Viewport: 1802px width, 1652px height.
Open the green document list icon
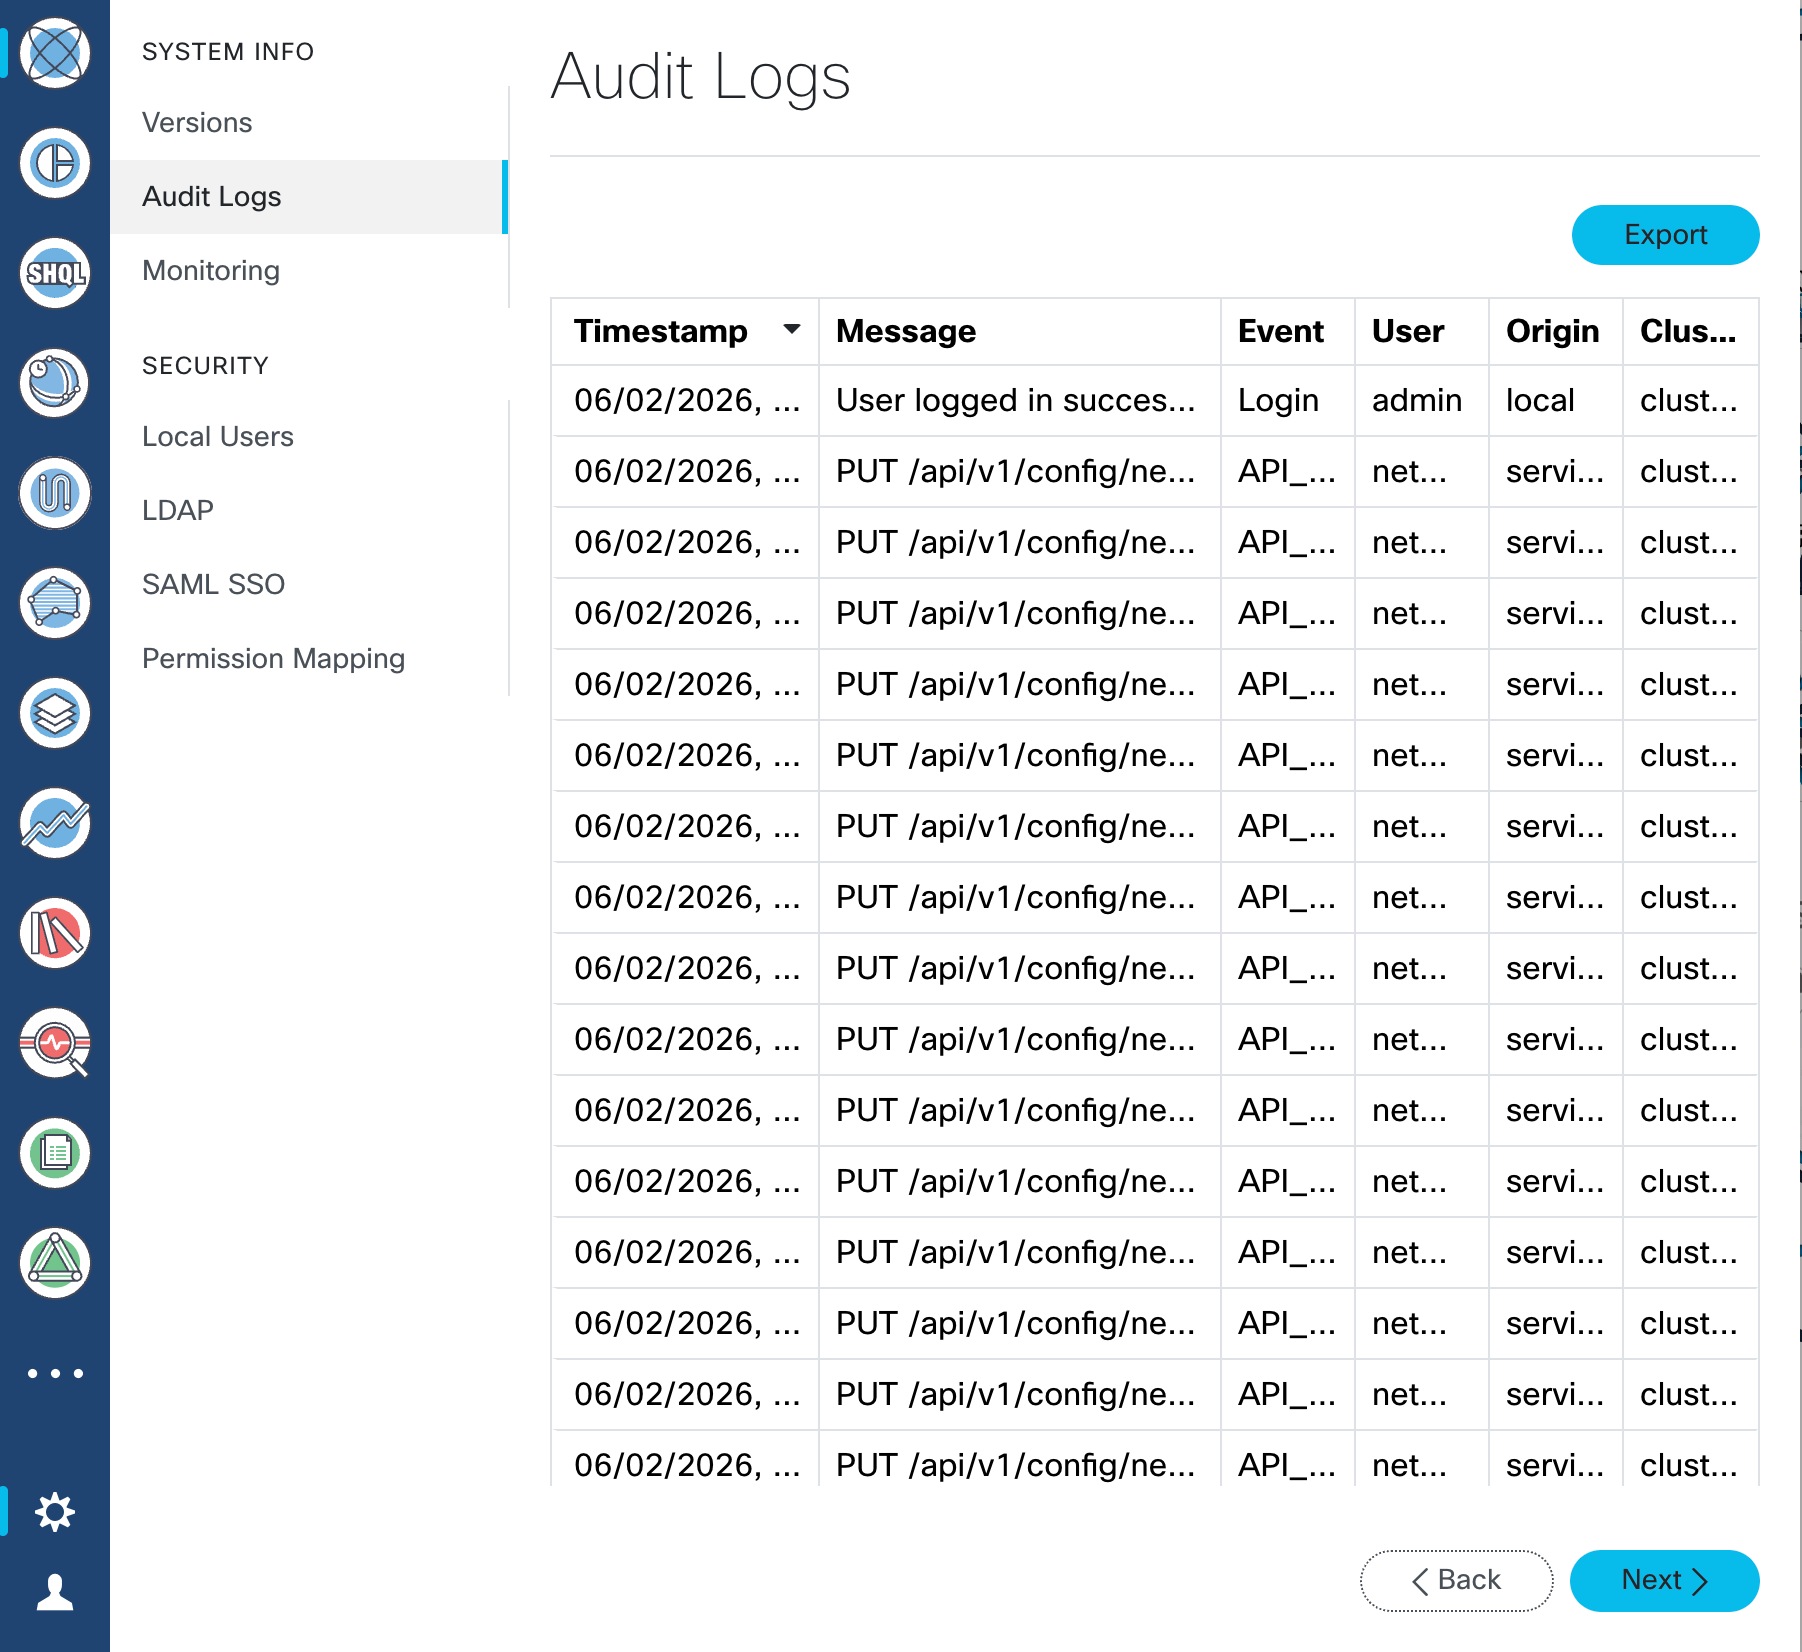tap(55, 1153)
